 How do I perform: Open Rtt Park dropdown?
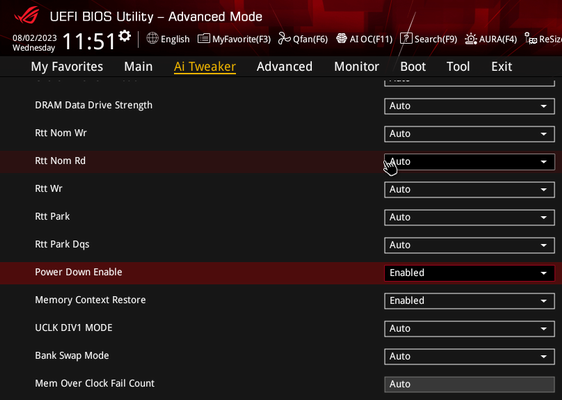point(469,218)
